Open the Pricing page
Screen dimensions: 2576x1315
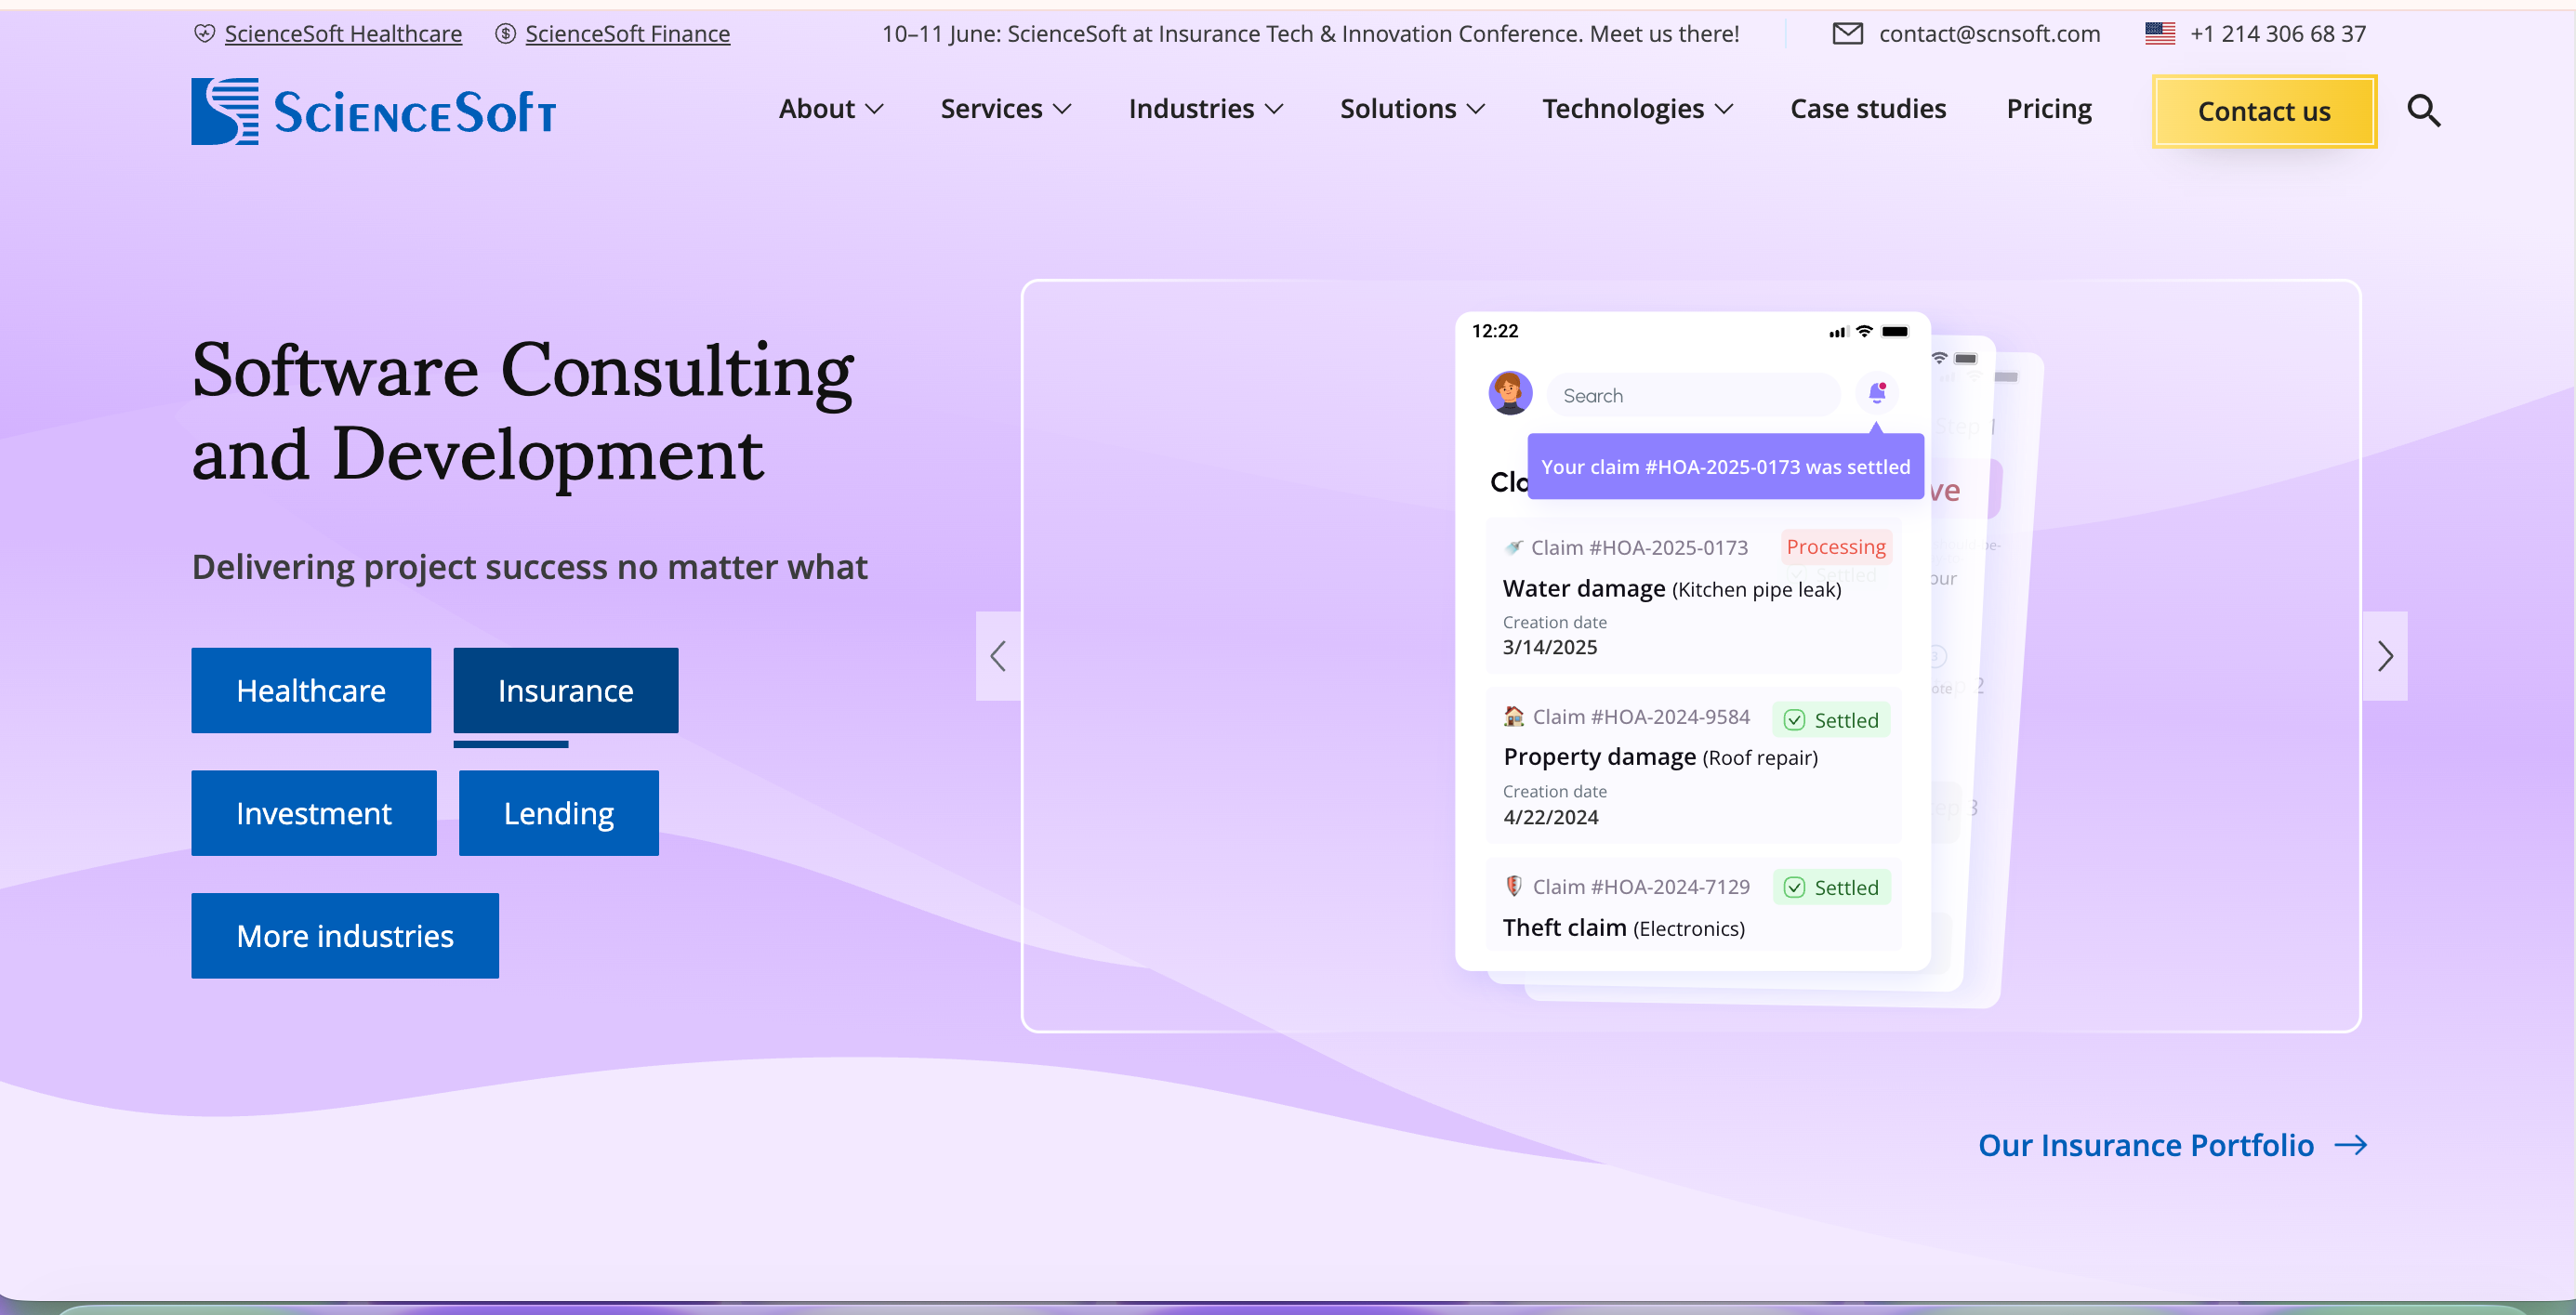click(2049, 108)
